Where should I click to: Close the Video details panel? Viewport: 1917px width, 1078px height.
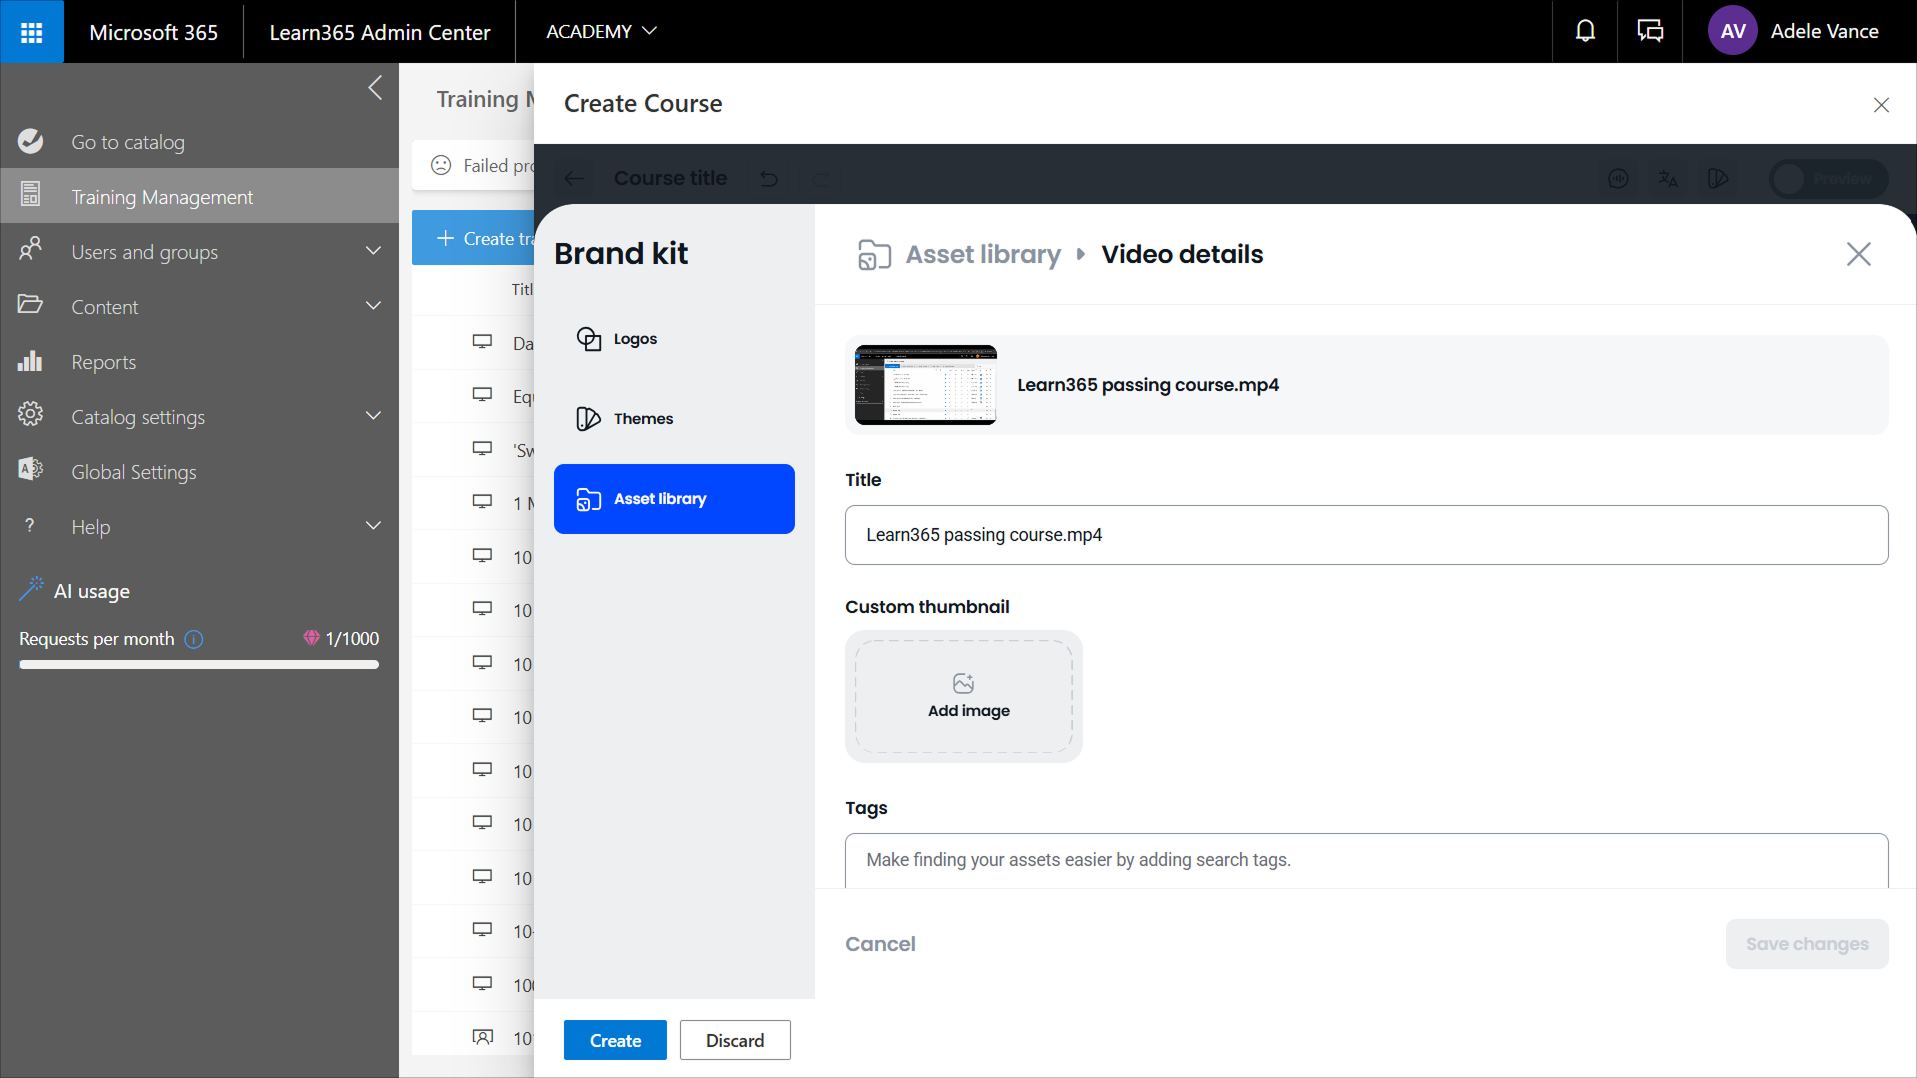pyautogui.click(x=1858, y=254)
